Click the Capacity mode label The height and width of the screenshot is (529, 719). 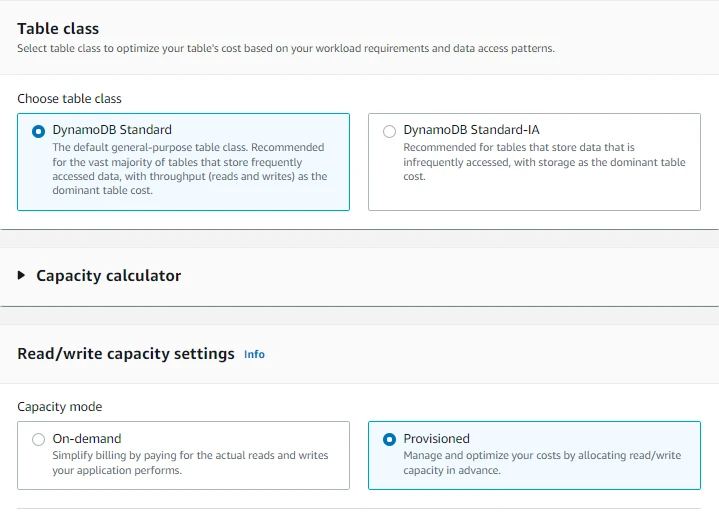click(x=59, y=407)
